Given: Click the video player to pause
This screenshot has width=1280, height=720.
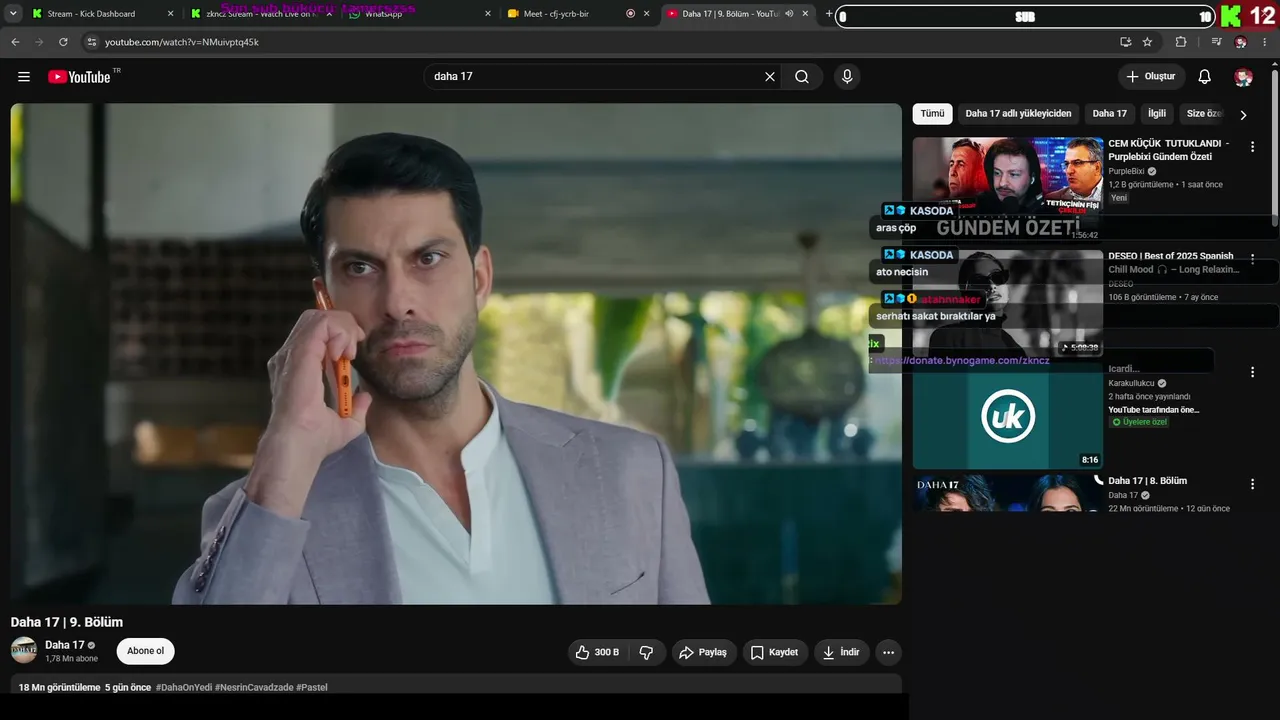Looking at the screenshot, I should (x=456, y=354).
